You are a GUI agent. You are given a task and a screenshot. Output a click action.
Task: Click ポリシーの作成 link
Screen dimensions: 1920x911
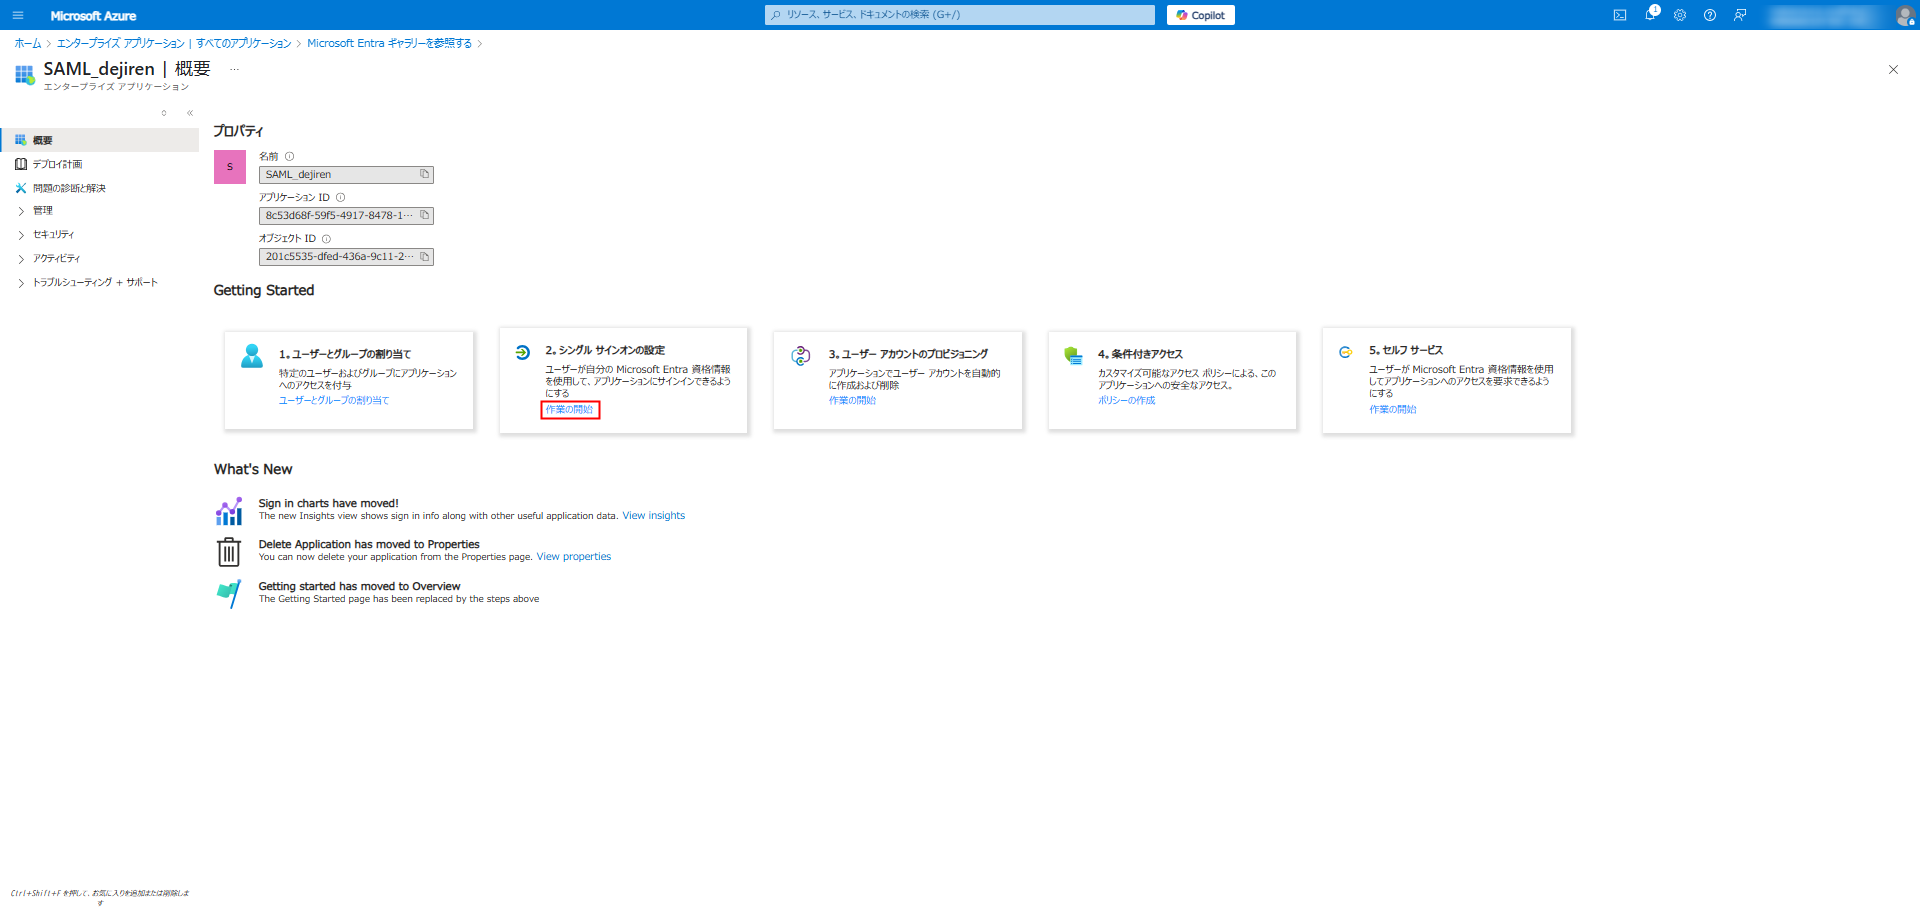[x=1126, y=400]
